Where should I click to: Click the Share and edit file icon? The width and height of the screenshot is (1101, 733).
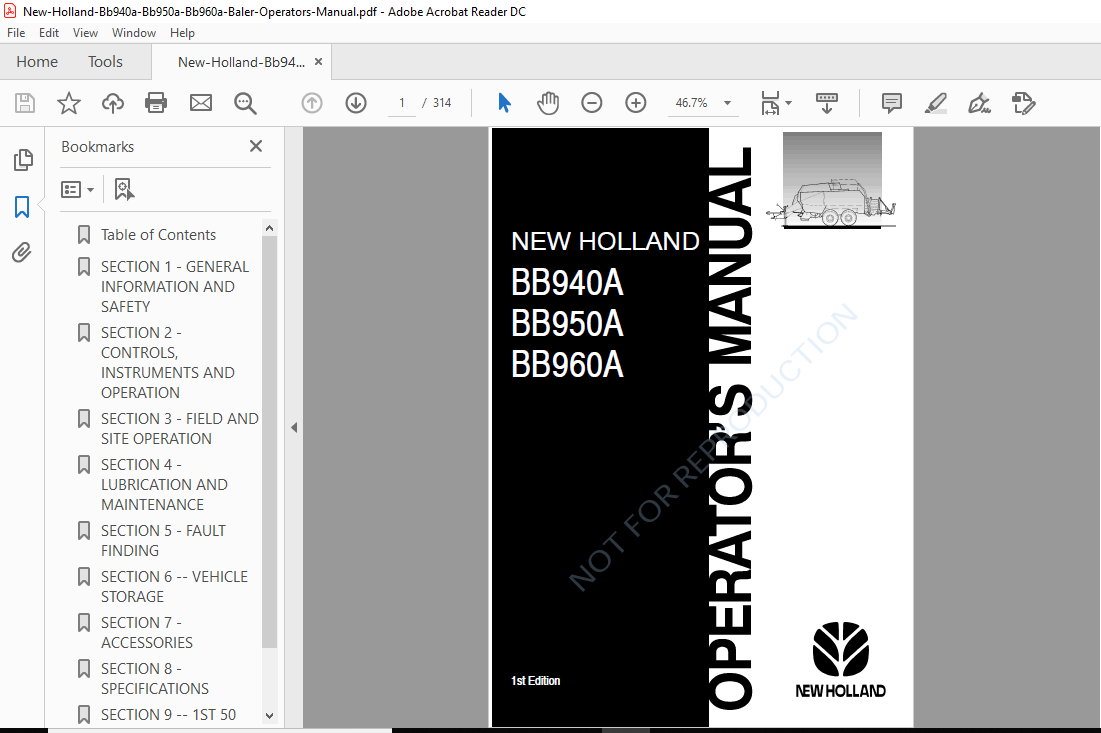[x=1023, y=103]
